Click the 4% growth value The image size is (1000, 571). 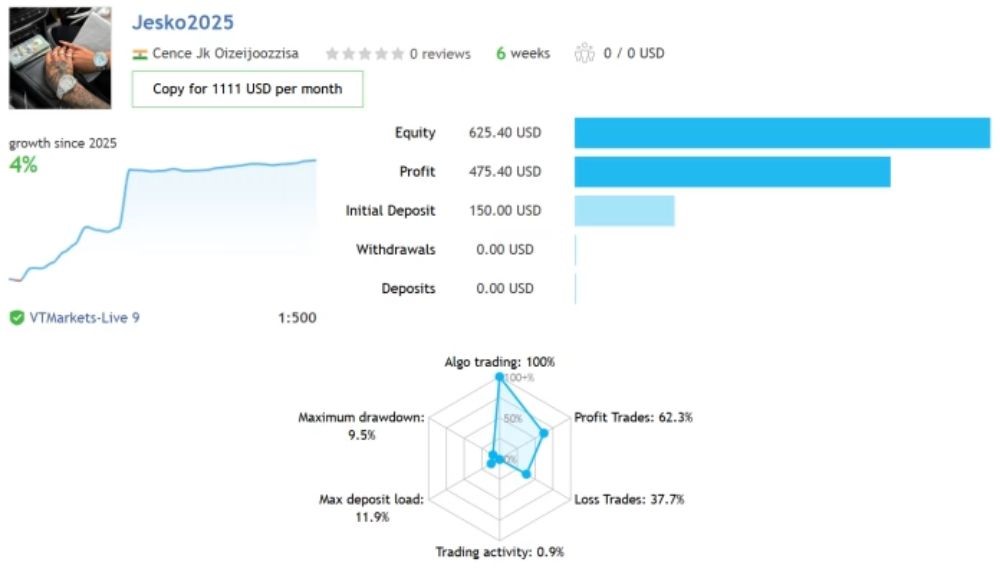pos(23,165)
